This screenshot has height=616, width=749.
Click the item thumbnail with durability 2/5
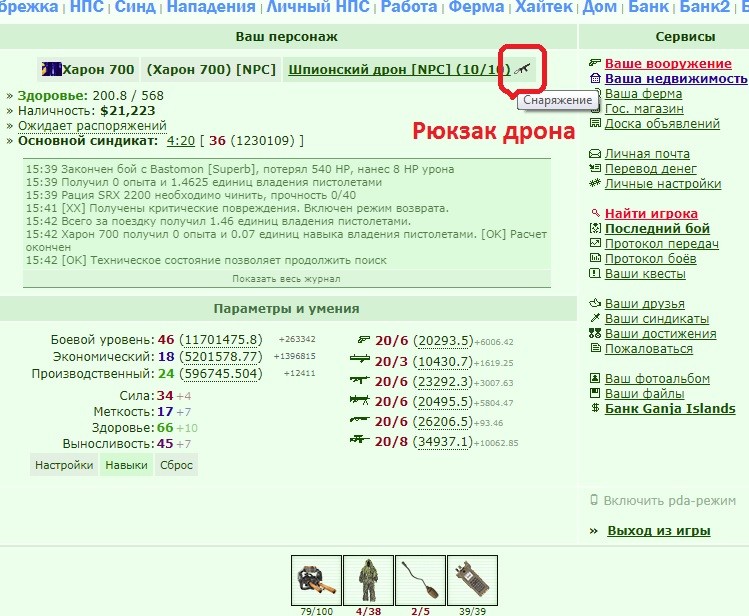pyautogui.click(x=420, y=580)
